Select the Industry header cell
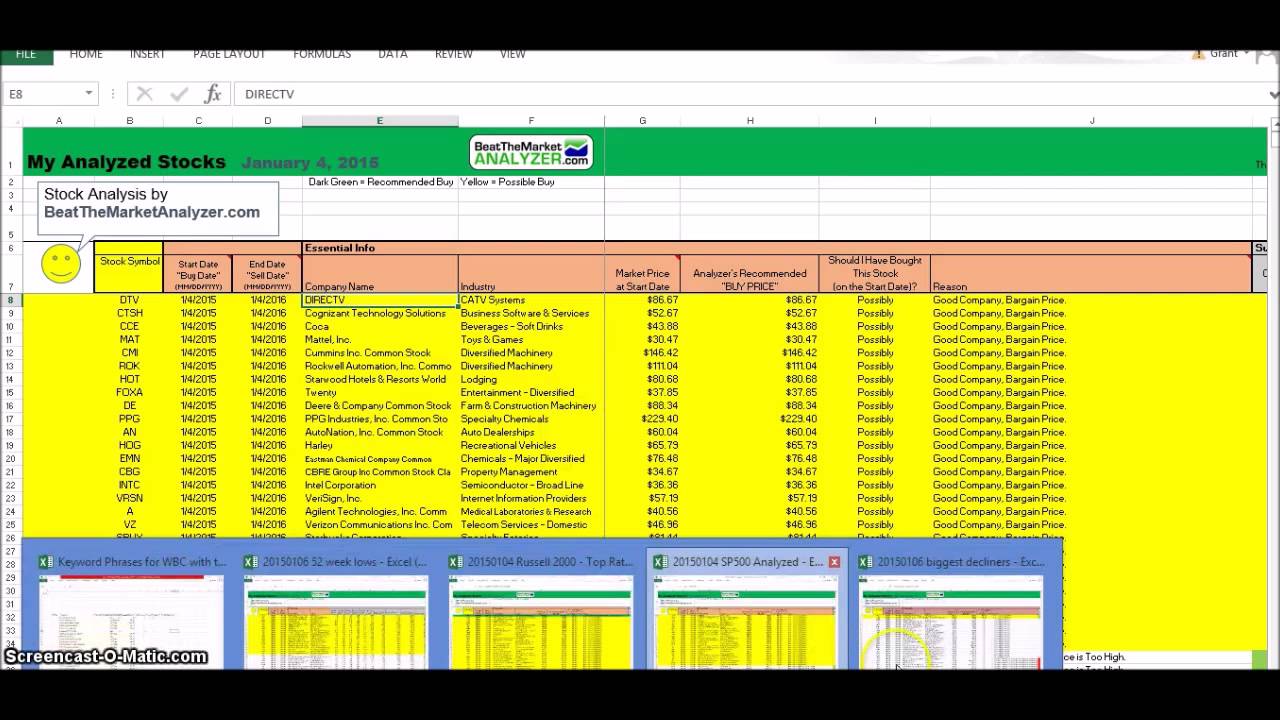 pos(531,273)
